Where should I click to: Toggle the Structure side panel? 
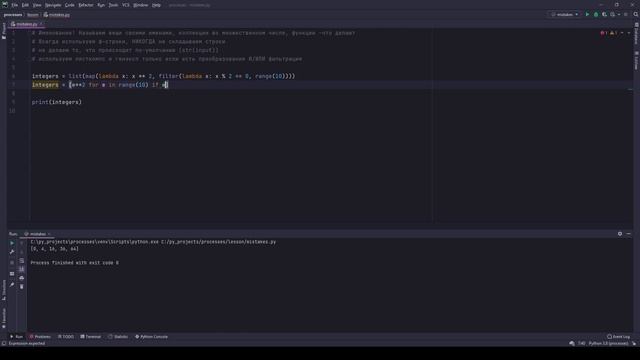point(4,290)
